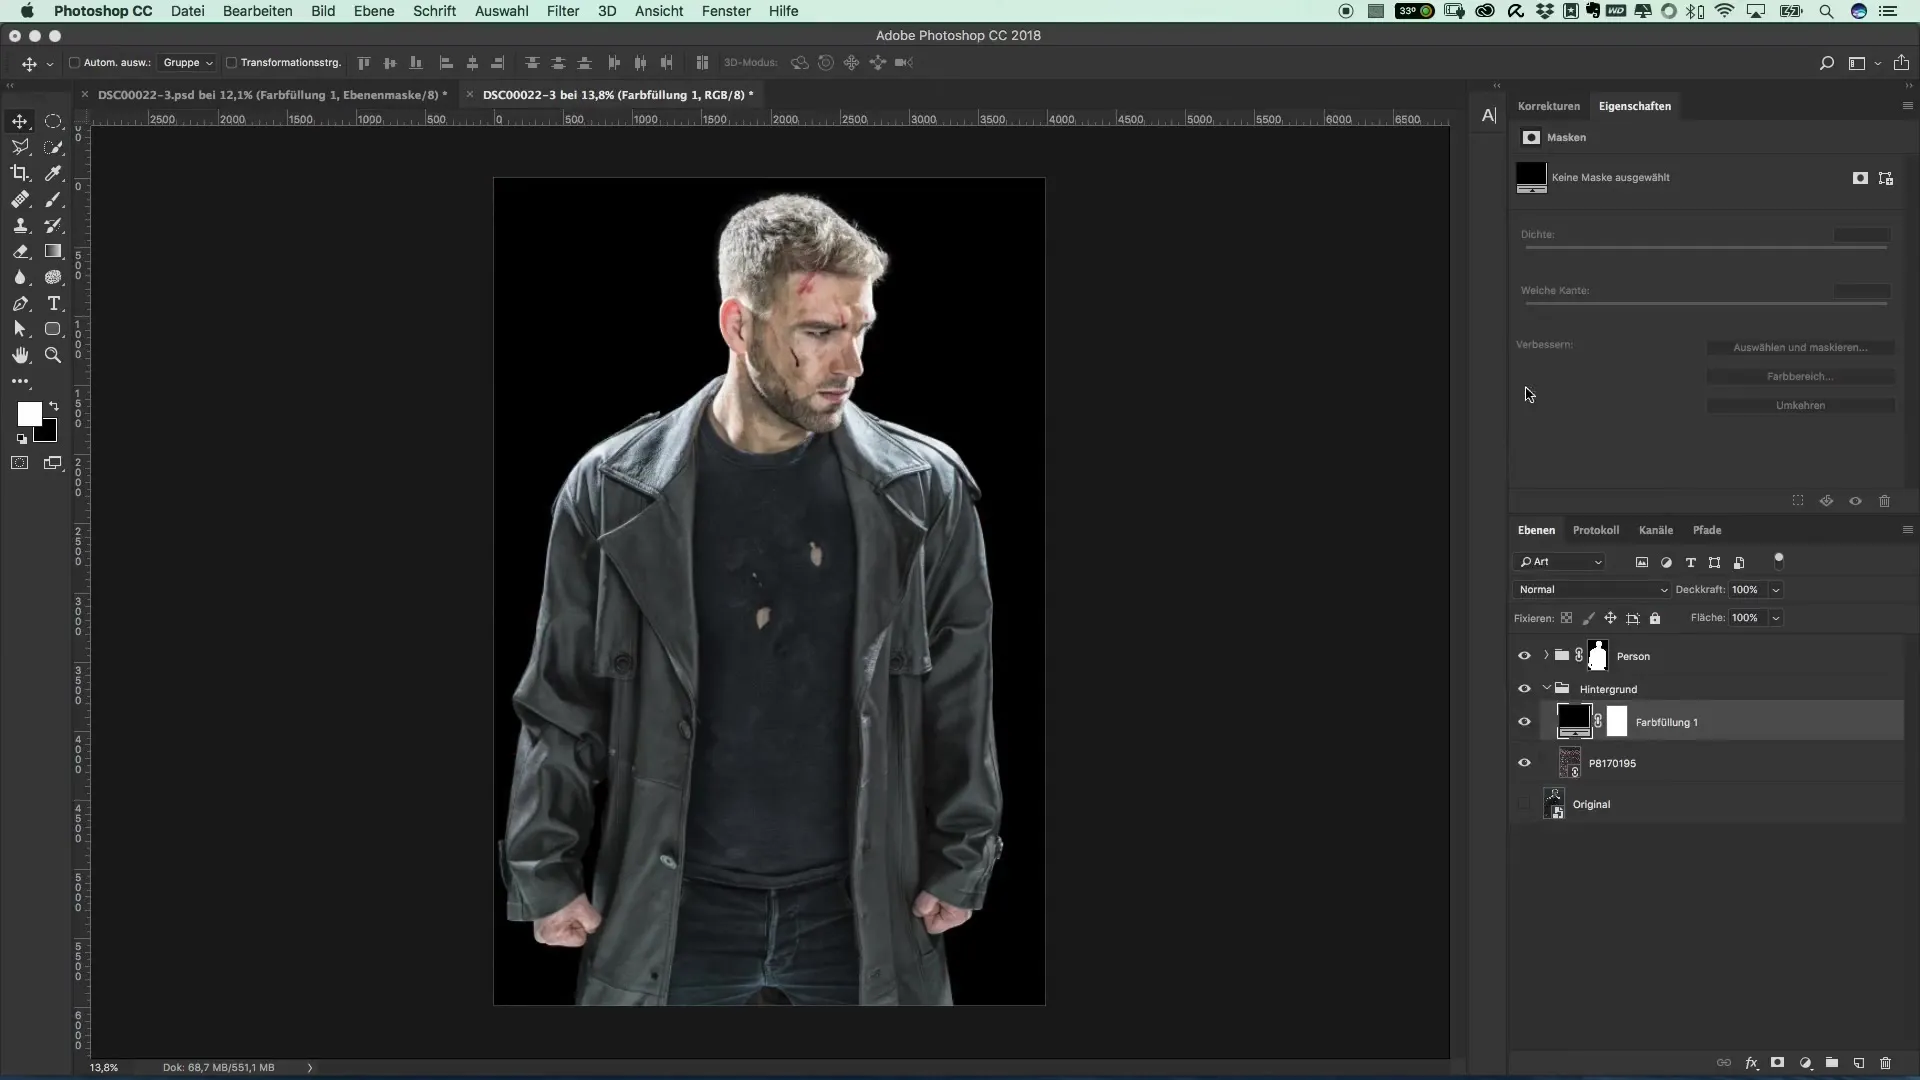1920x1080 pixels.
Task: Create new adjustment layer icon
Action: (1806, 1063)
